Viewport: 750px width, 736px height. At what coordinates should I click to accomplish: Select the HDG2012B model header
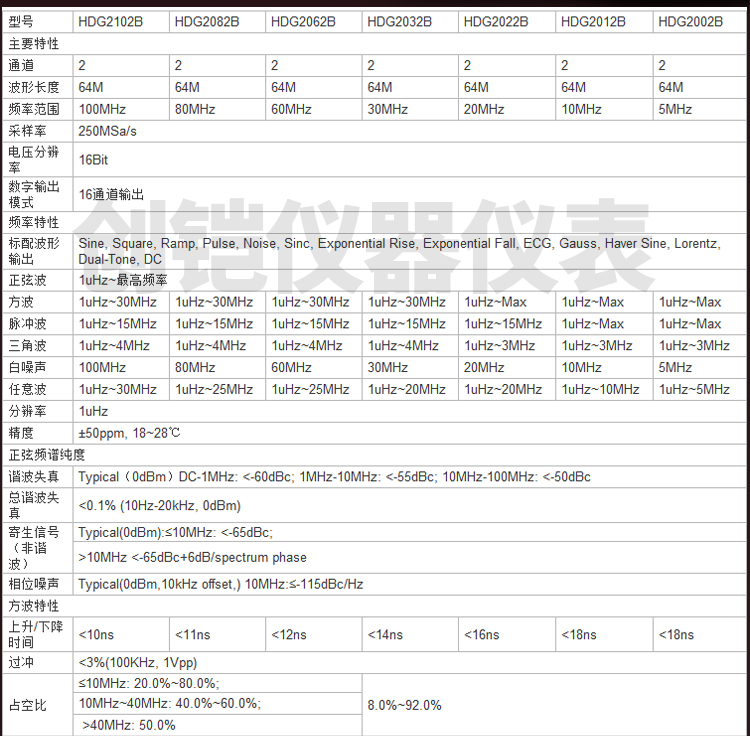pos(593,21)
